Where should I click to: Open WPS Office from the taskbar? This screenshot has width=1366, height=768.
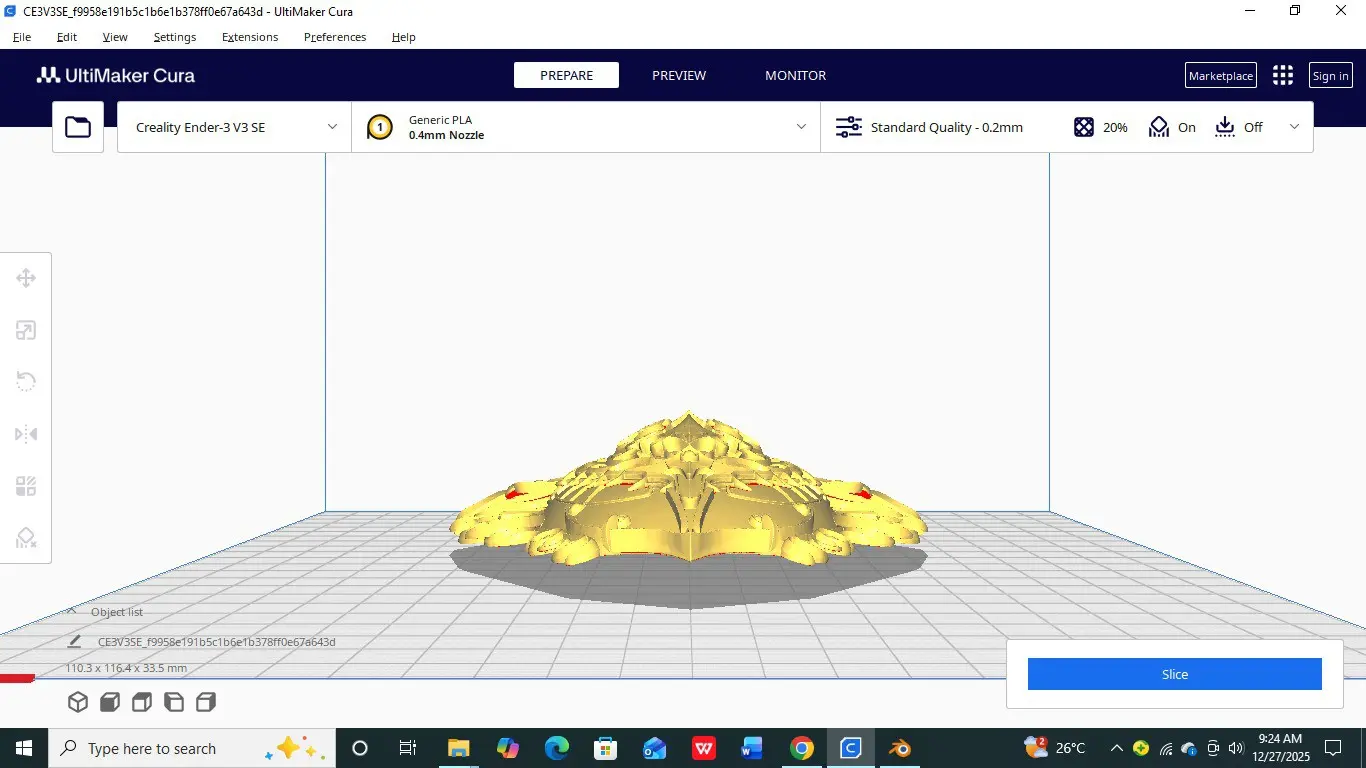[704, 748]
